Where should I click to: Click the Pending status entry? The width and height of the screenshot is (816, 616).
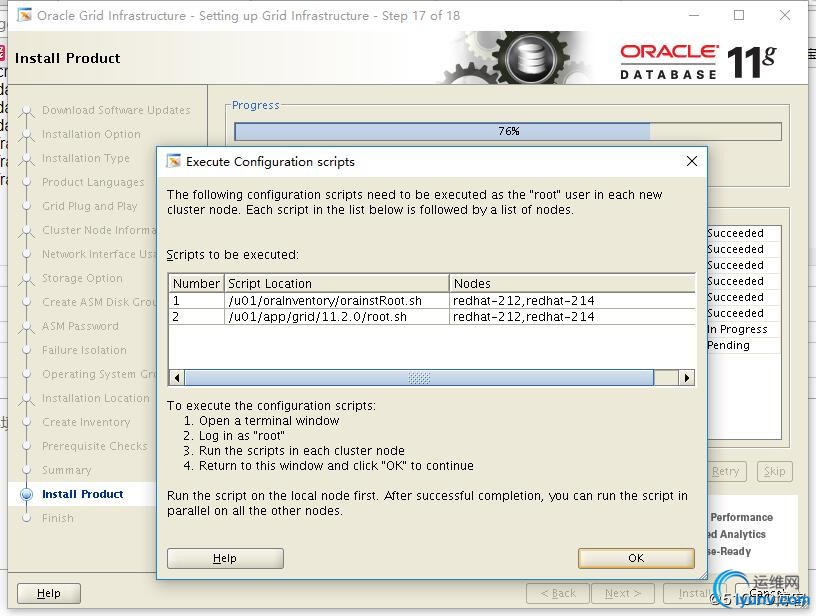(729, 345)
